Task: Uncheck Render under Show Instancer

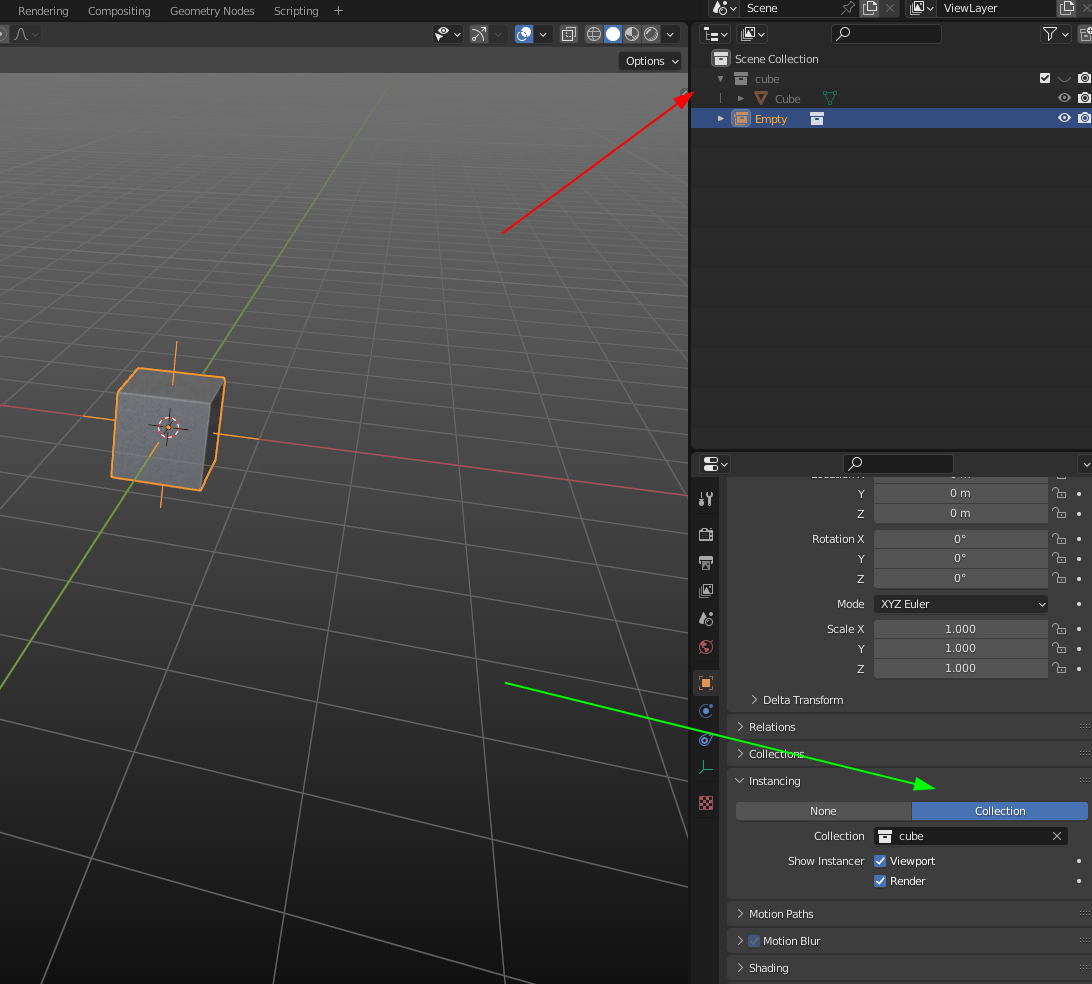Action: pyautogui.click(x=880, y=881)
